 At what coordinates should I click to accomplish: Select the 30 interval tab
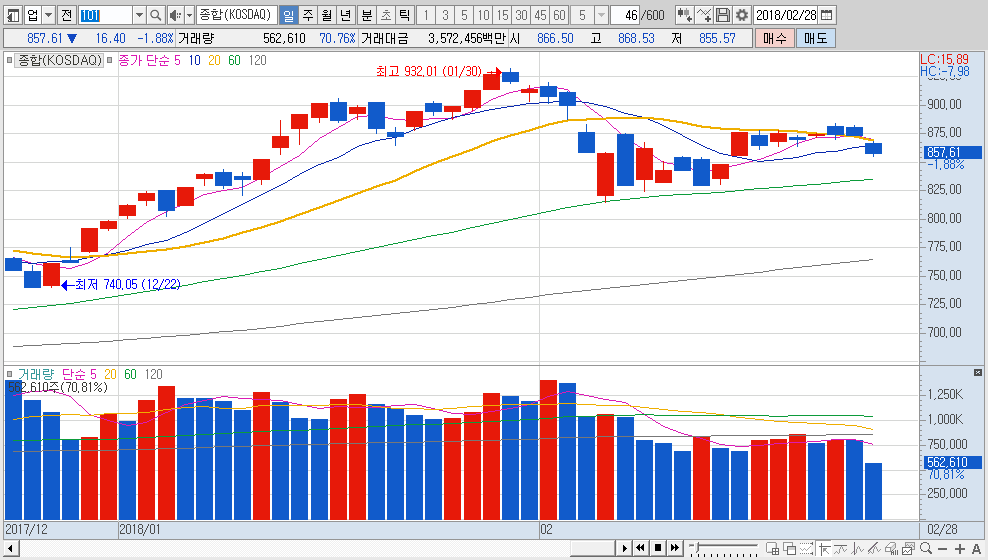(x=521, y=15)
